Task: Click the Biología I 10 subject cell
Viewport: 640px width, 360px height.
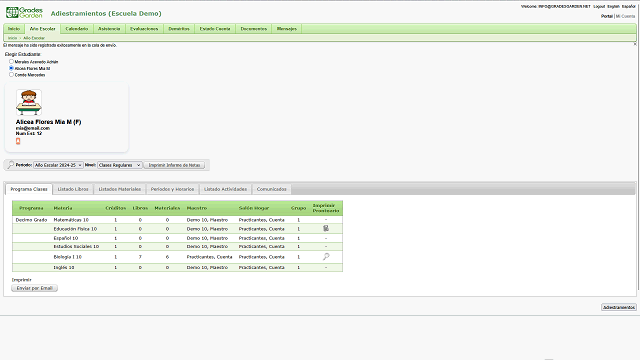Action: coord(68,257)
